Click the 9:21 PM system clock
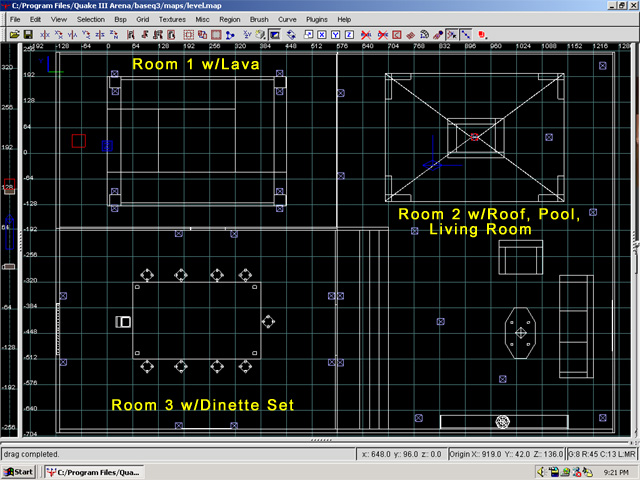This screenshot has height=480, width=640. click(616, 472)
